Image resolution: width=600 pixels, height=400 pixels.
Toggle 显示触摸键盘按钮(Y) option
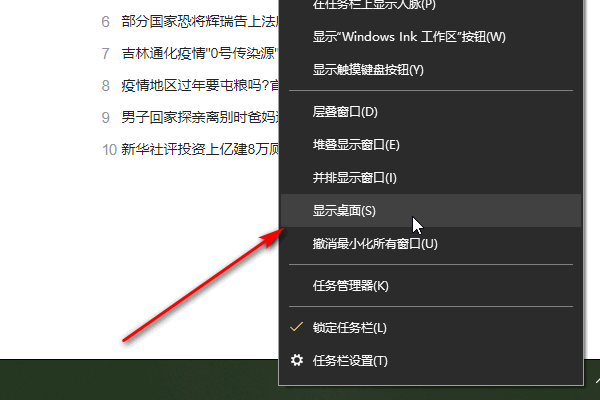pos(431,70)
